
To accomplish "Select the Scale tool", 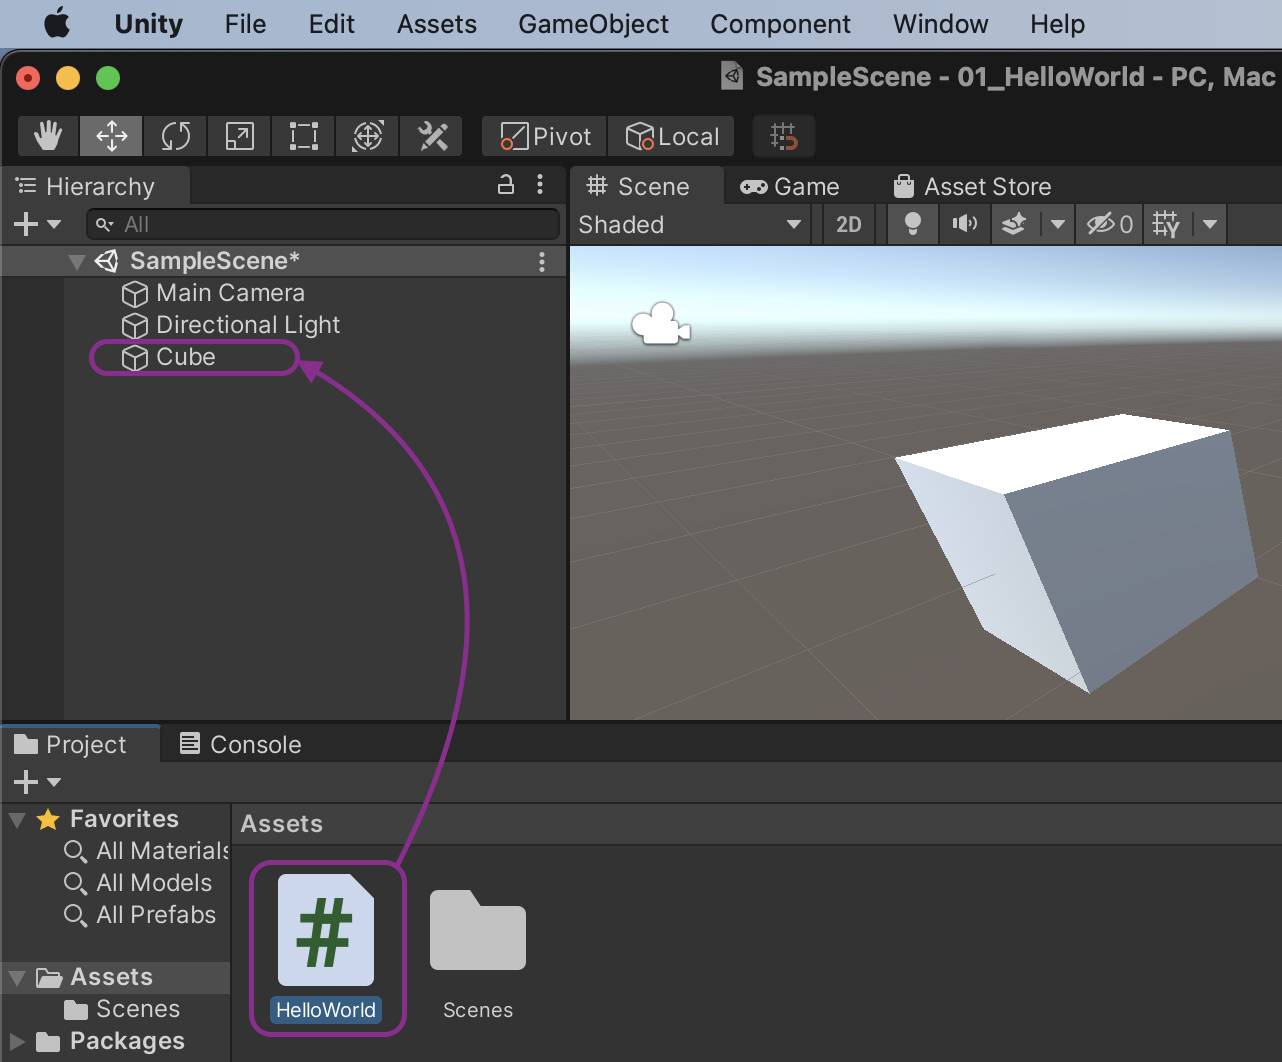I will point(239,136).
